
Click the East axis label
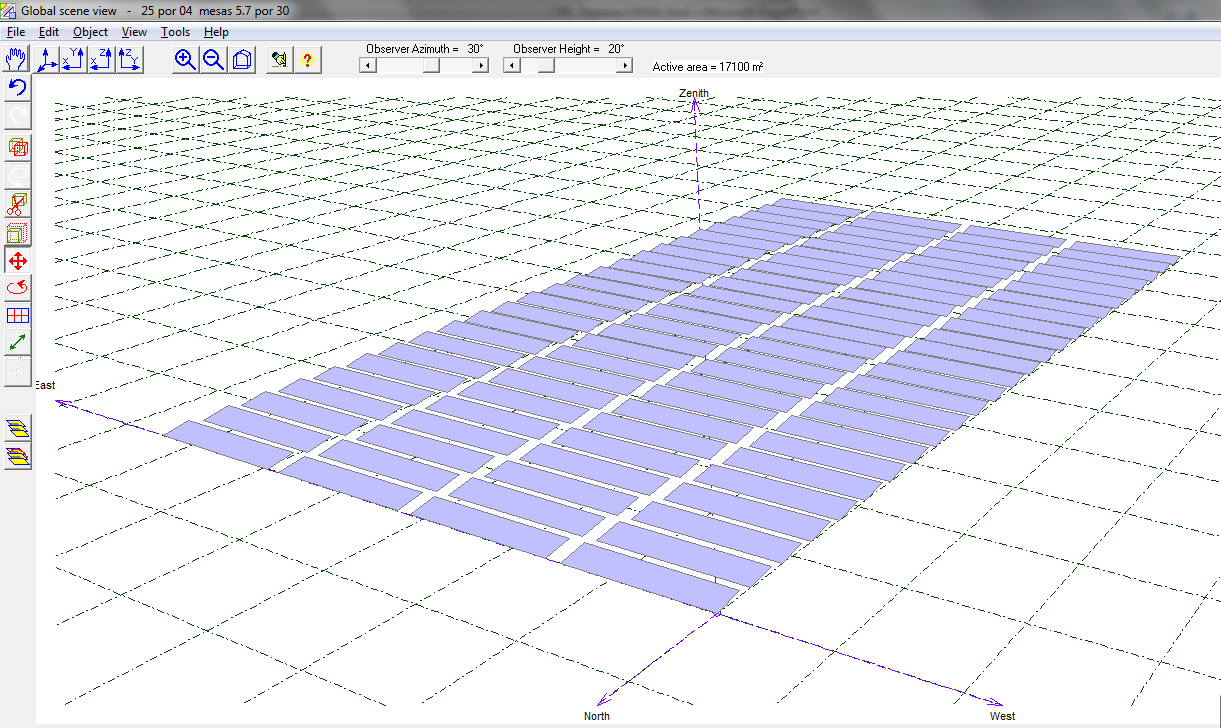coord(46,385)
